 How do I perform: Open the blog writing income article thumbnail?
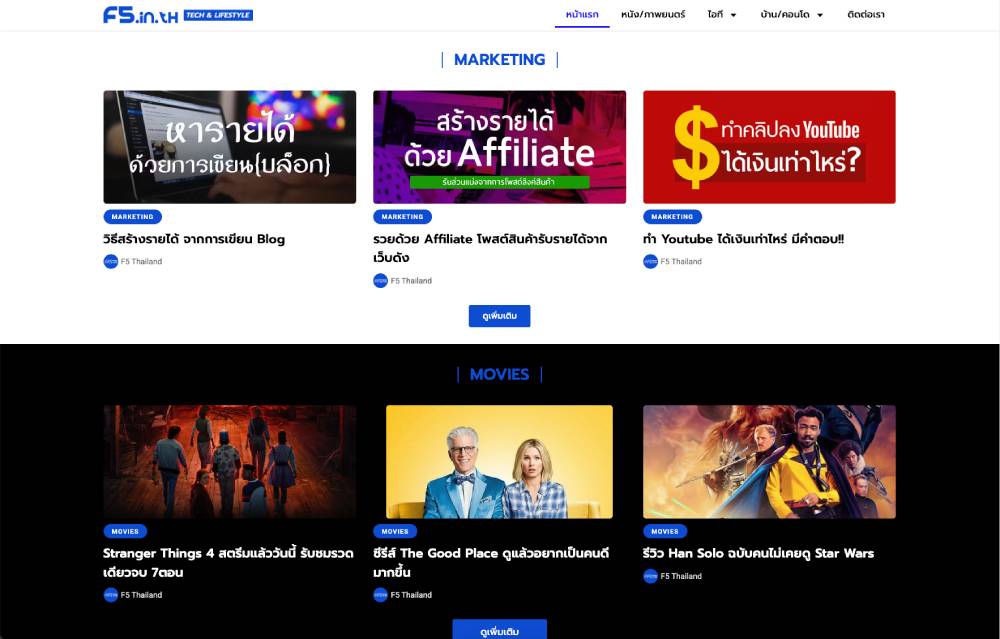point(229,147)
